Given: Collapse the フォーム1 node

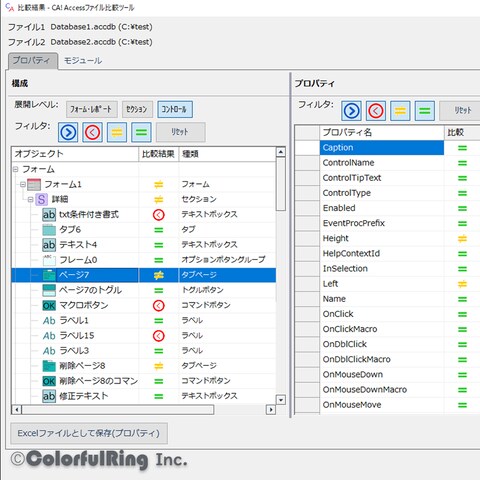Looking at the screenshot, I should 23,184.
